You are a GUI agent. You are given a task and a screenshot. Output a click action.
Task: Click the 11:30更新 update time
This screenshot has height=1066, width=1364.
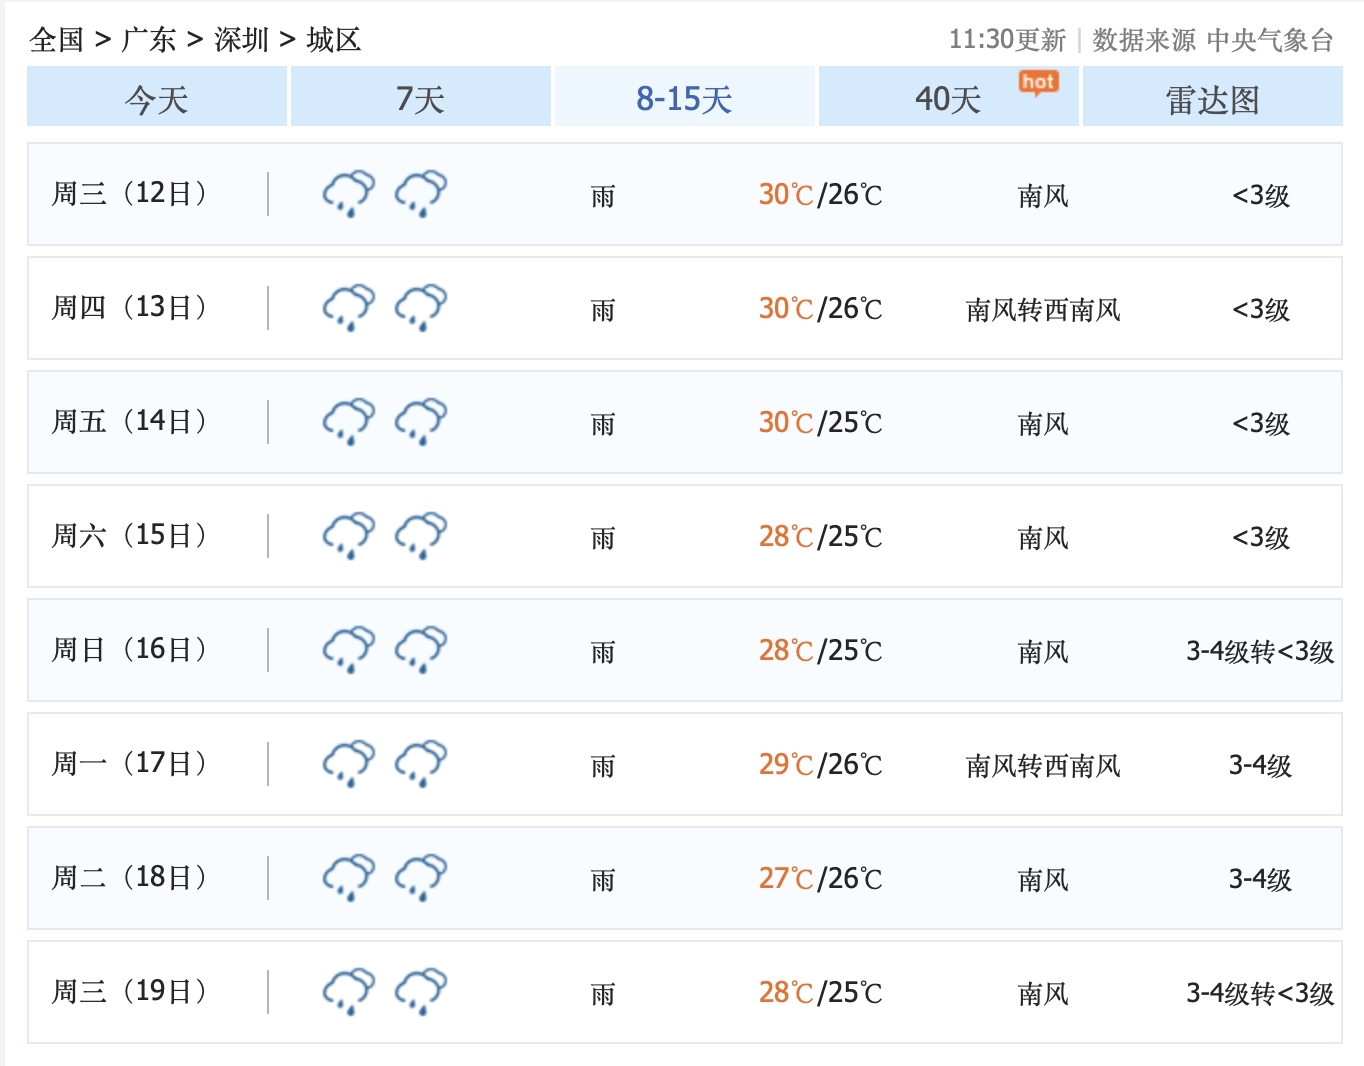[x=1007, y=40]
